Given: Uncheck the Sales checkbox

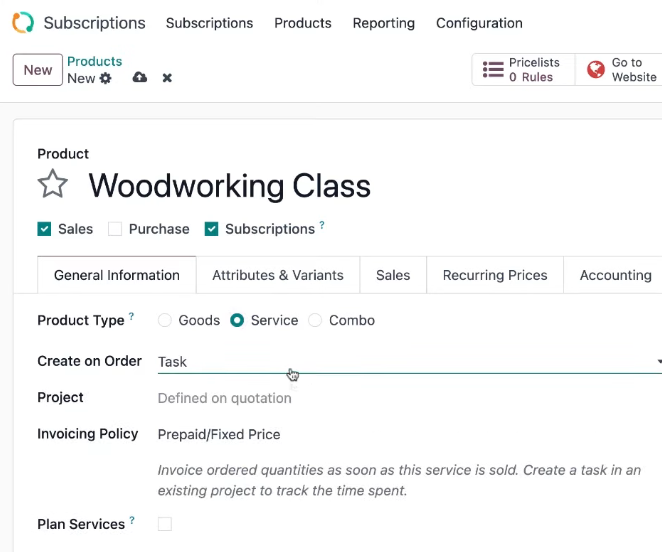Looking at the screenshot, I should (44, 229).
